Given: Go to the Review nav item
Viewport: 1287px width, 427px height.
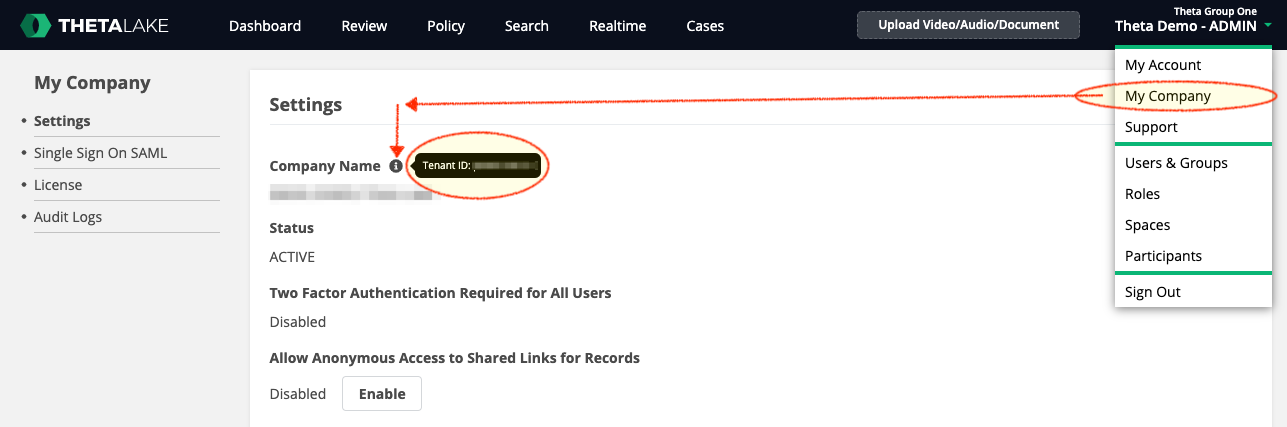Looking at the screenshot, I should [364, 26].
